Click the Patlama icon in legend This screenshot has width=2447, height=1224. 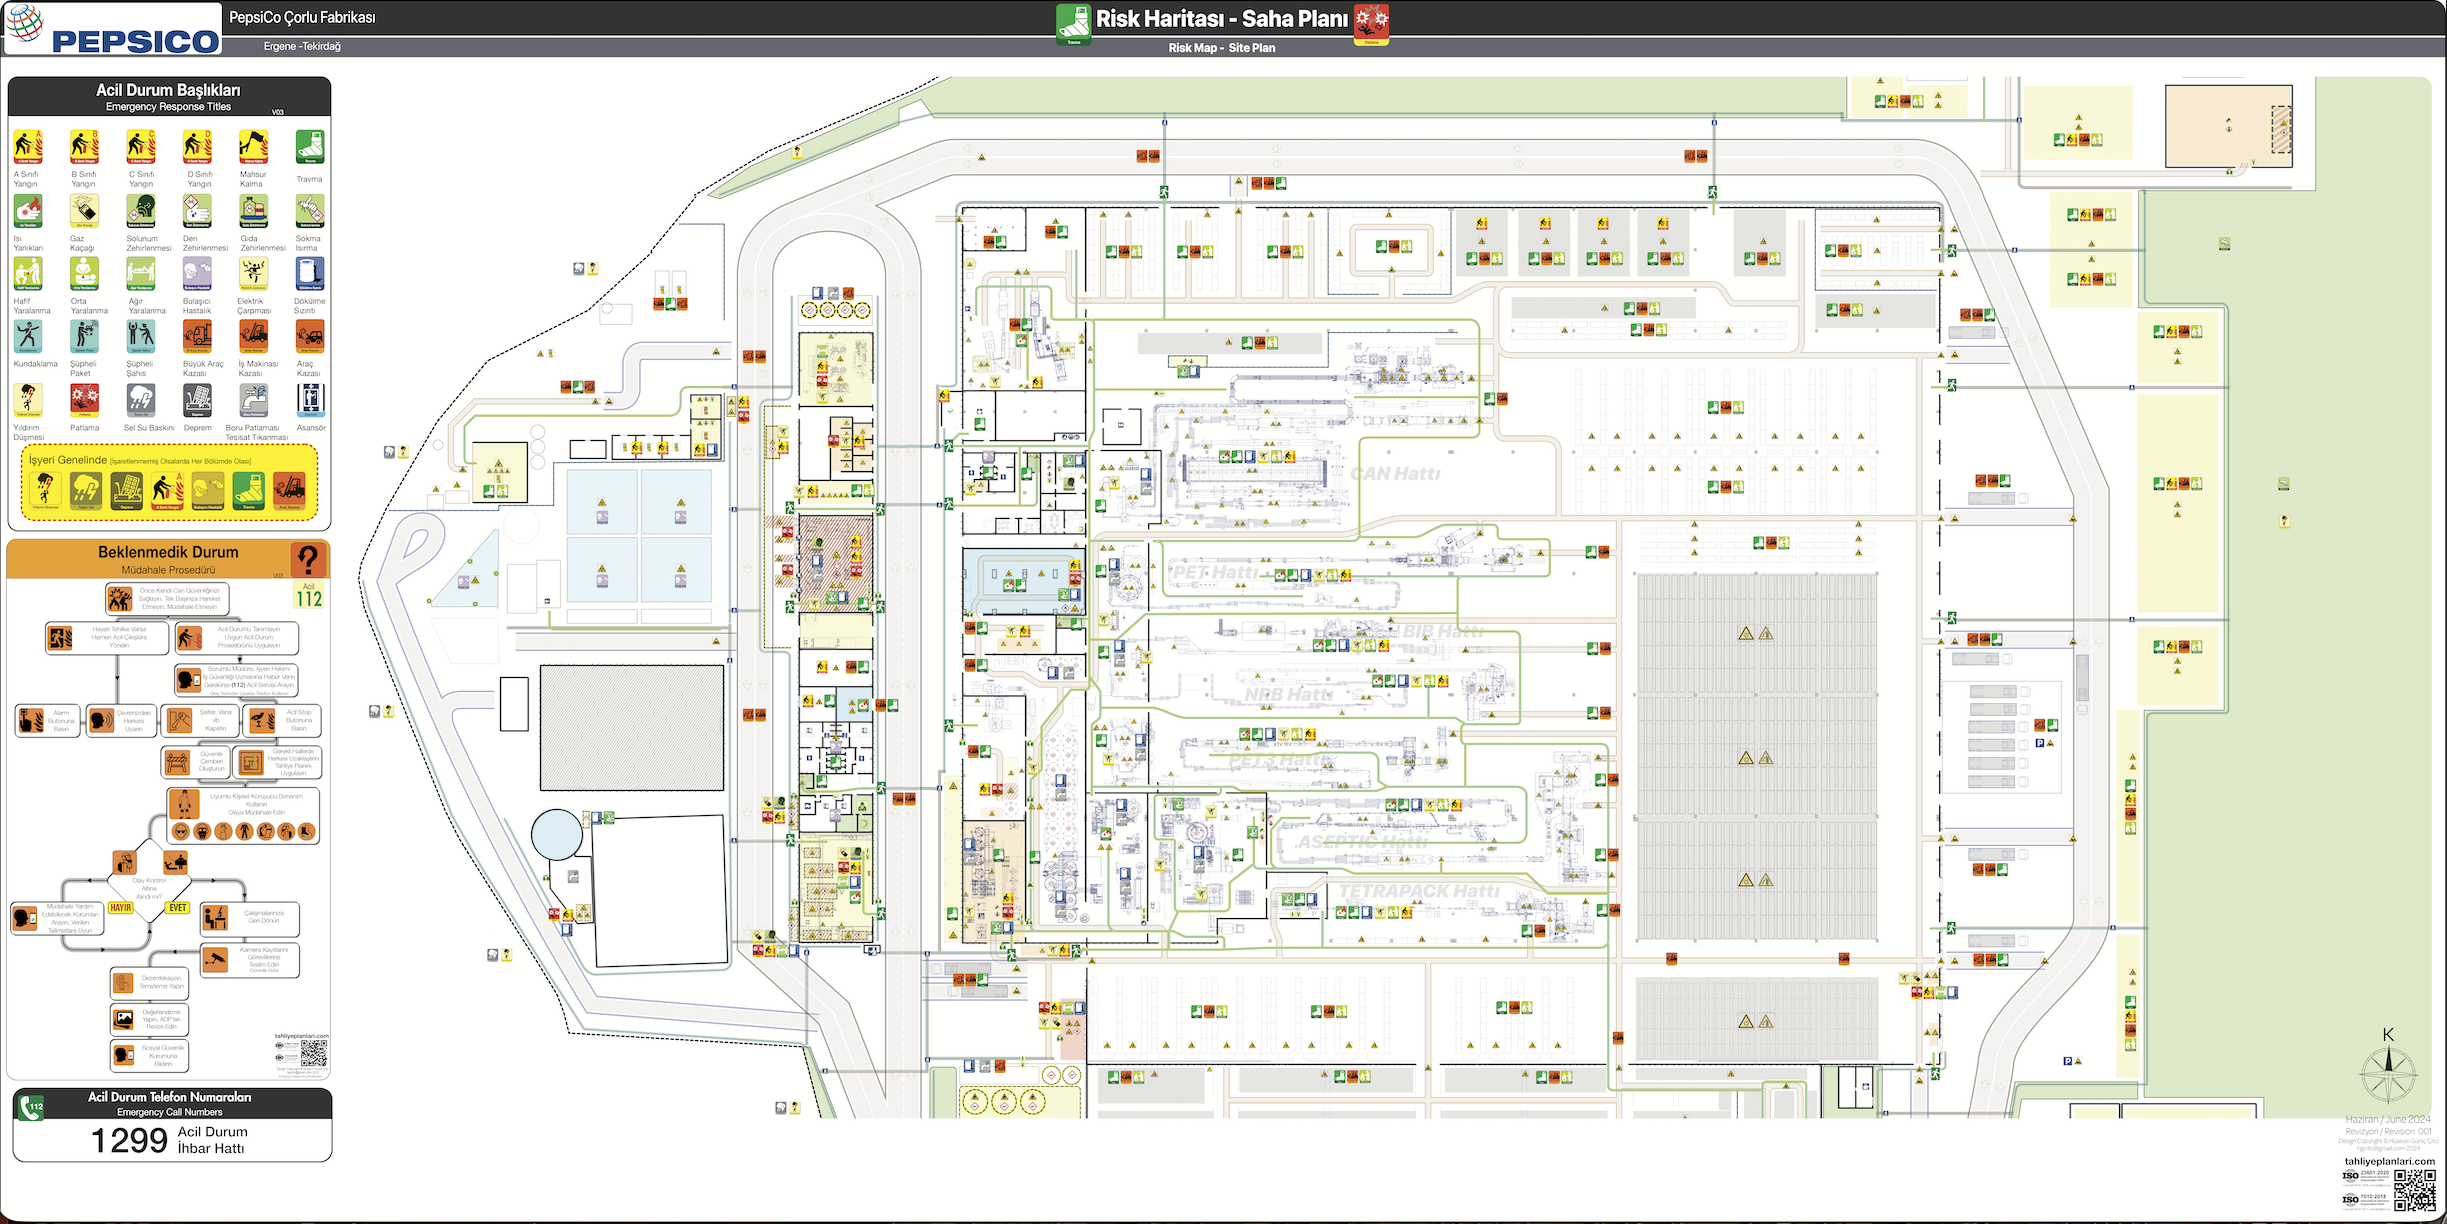84,400
